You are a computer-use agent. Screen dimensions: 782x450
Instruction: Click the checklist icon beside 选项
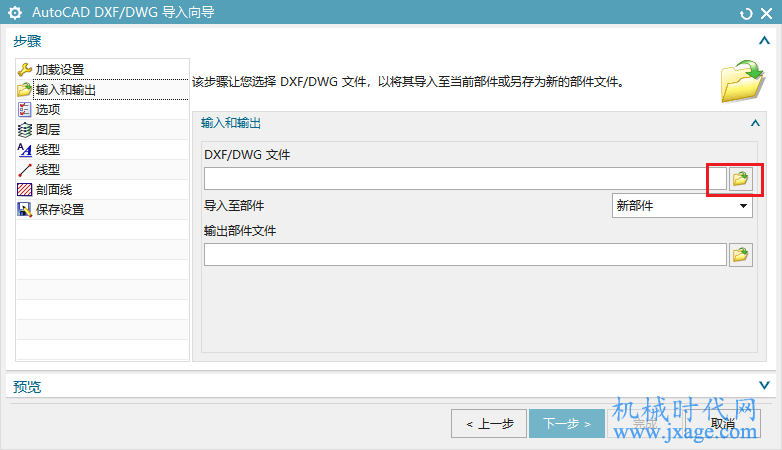point(24,110)
